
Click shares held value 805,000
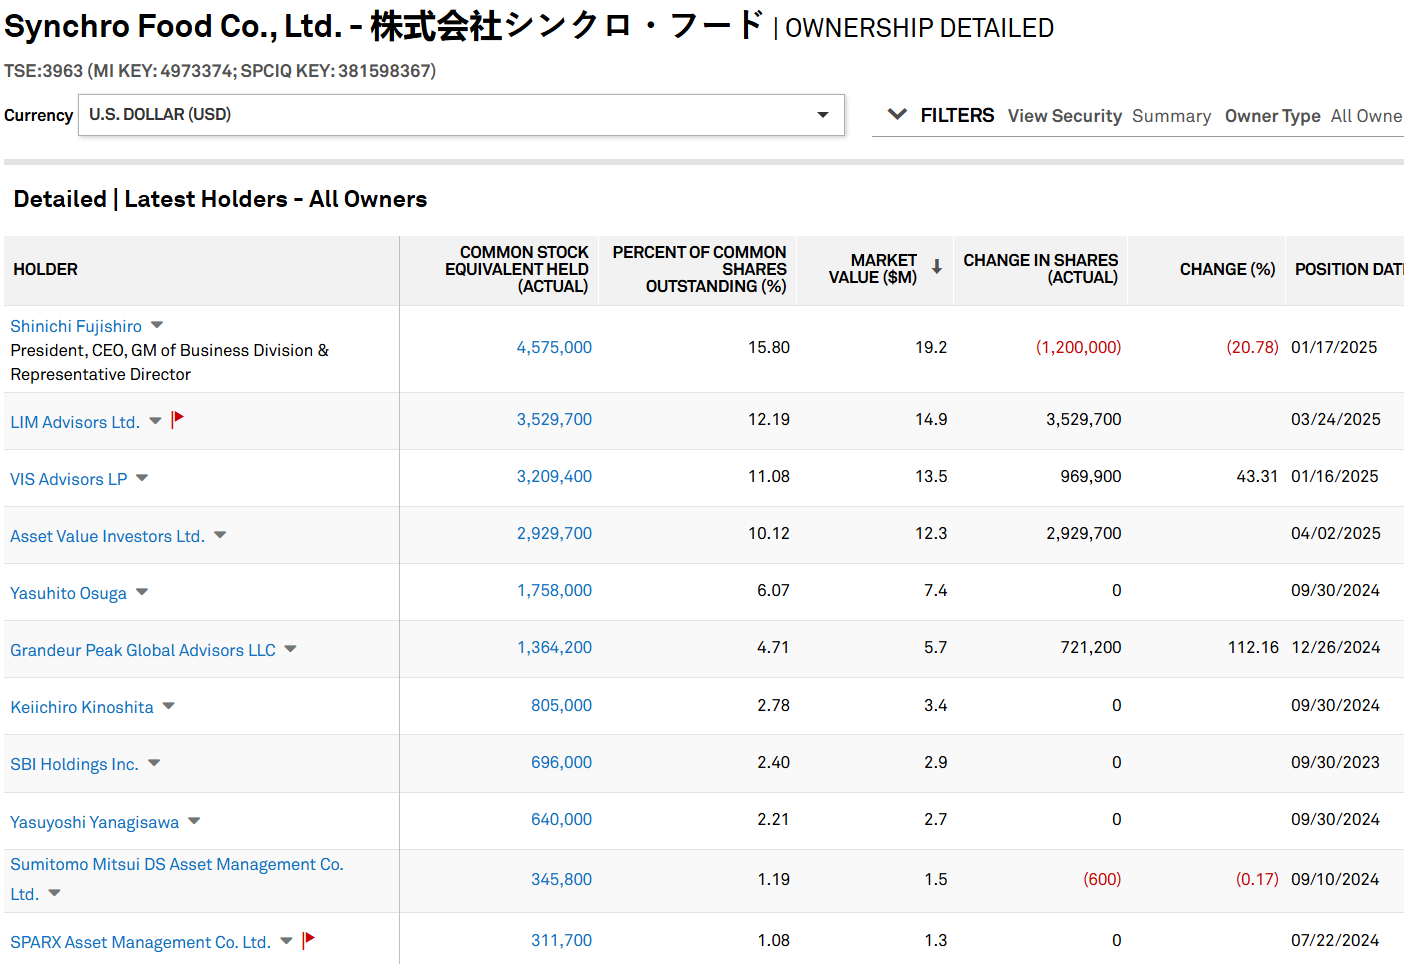click(561, 705)
